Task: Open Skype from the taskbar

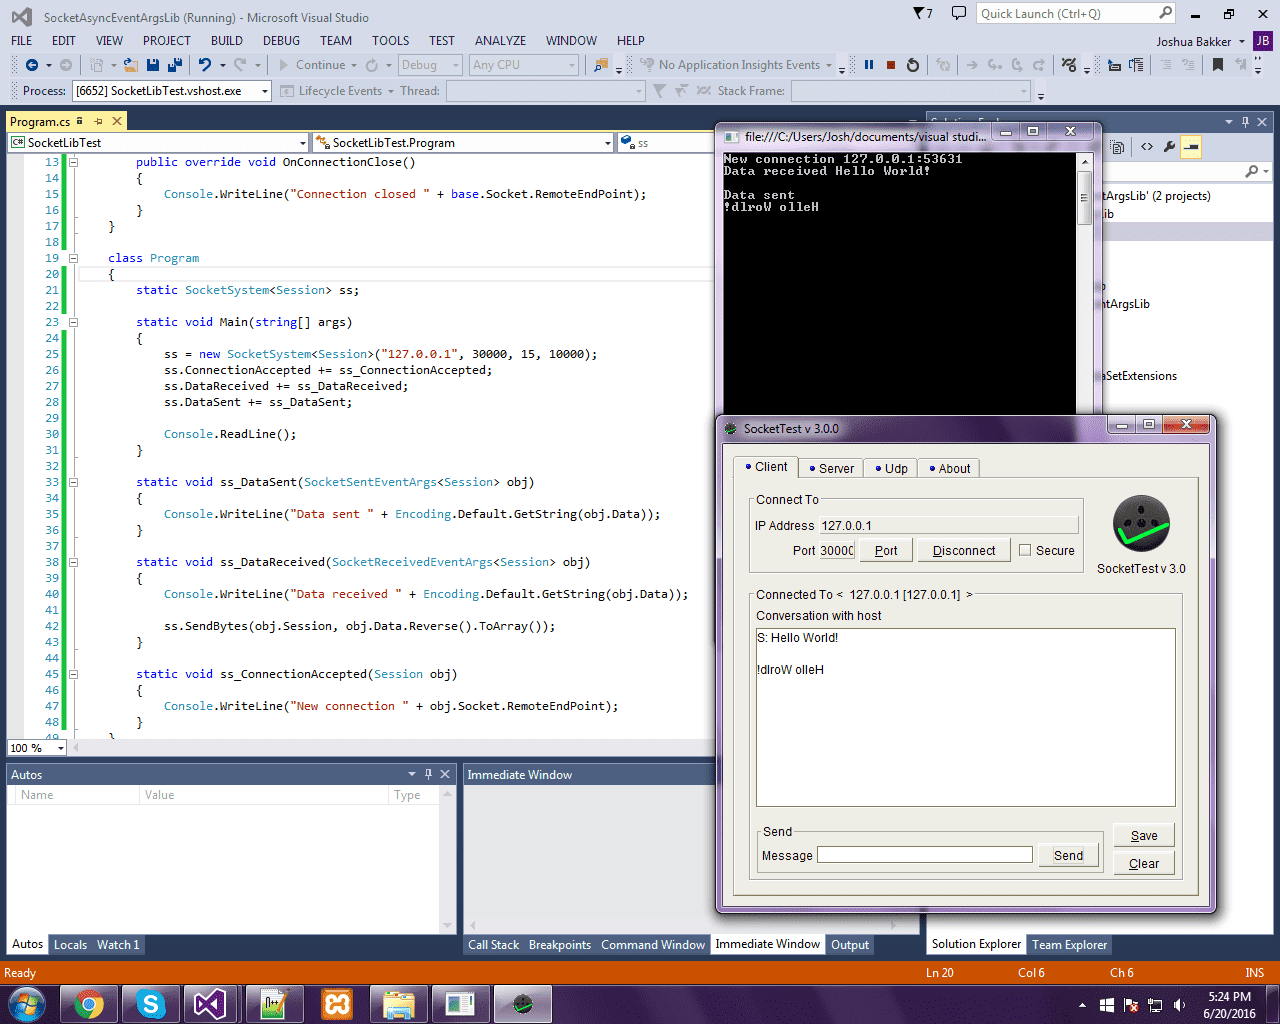Action: 151,1004
